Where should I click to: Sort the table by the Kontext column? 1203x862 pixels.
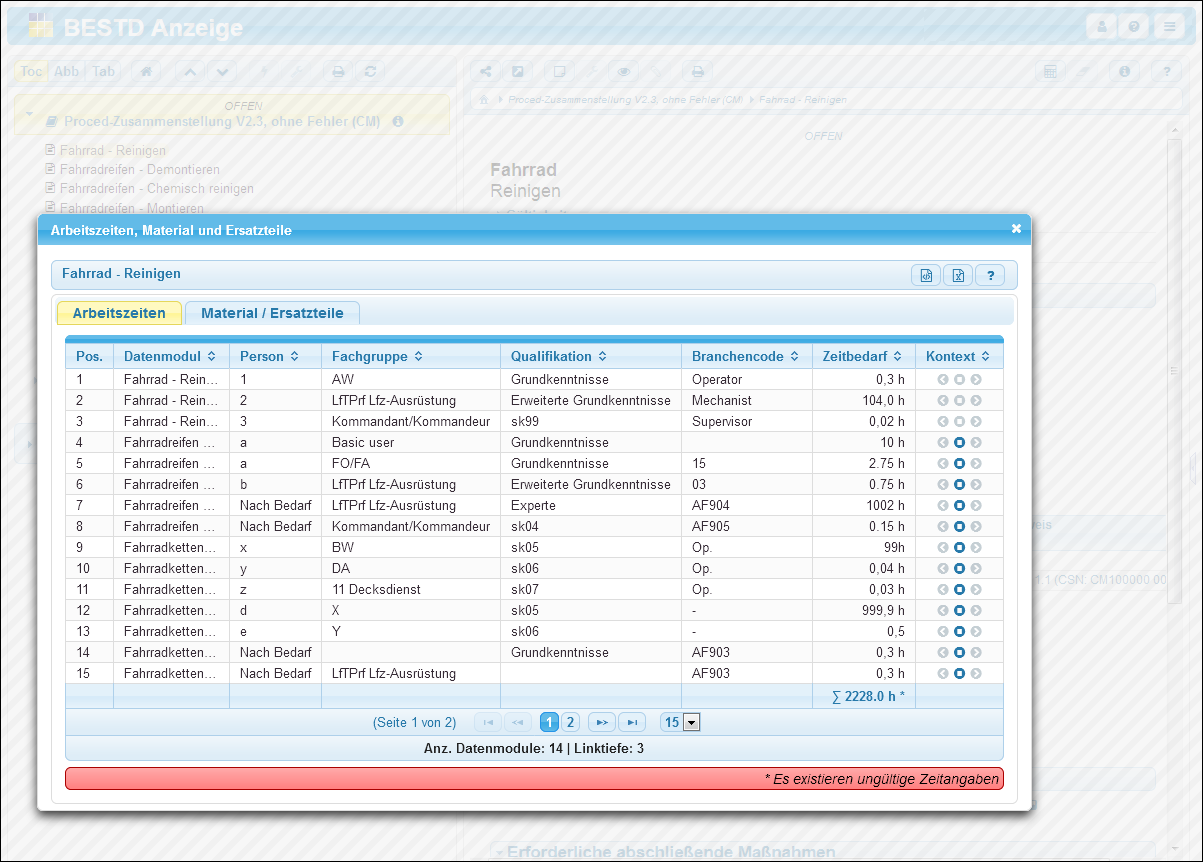point(959,356)
